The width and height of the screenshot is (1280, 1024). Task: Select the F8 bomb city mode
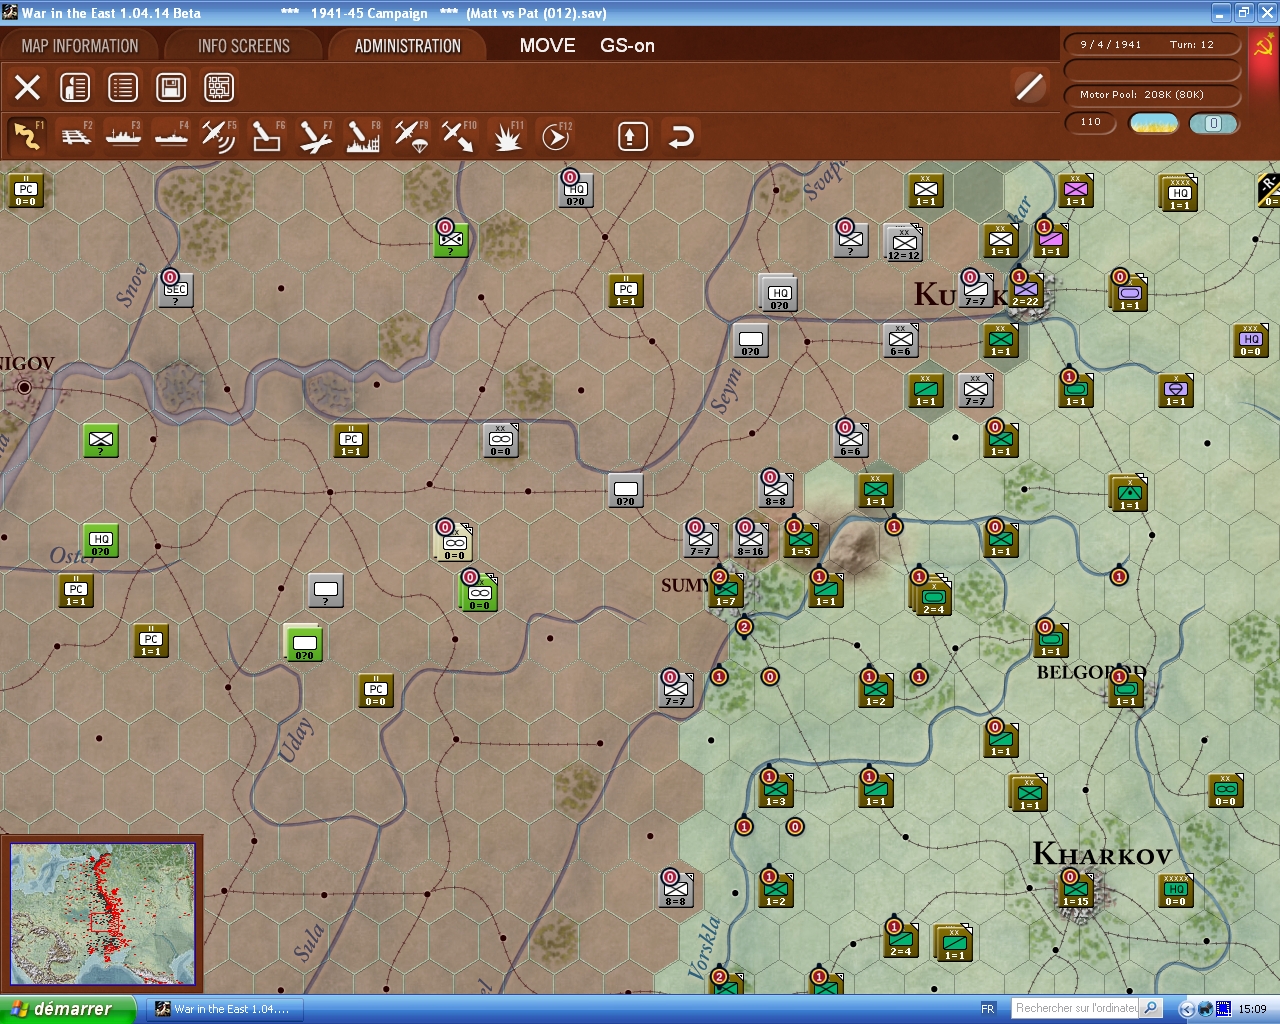pos(362,135)
